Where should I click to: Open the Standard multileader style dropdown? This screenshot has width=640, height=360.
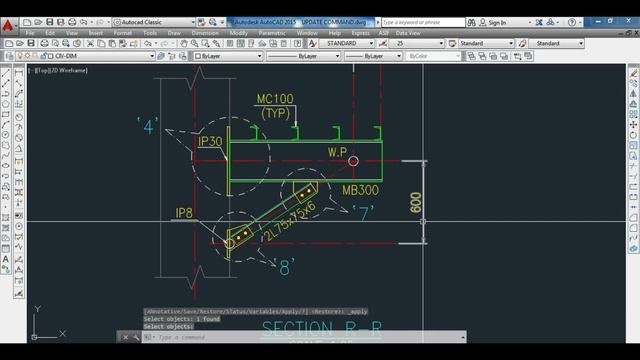tap(580, 43)
